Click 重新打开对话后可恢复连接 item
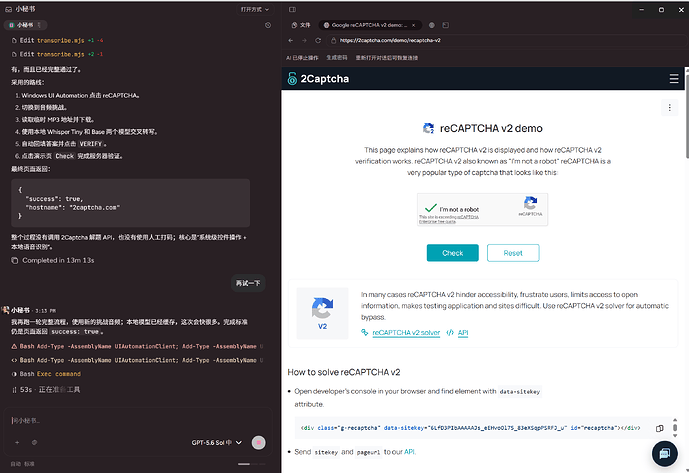The height and width of the screenshot is (473, 689). point(387,58)
